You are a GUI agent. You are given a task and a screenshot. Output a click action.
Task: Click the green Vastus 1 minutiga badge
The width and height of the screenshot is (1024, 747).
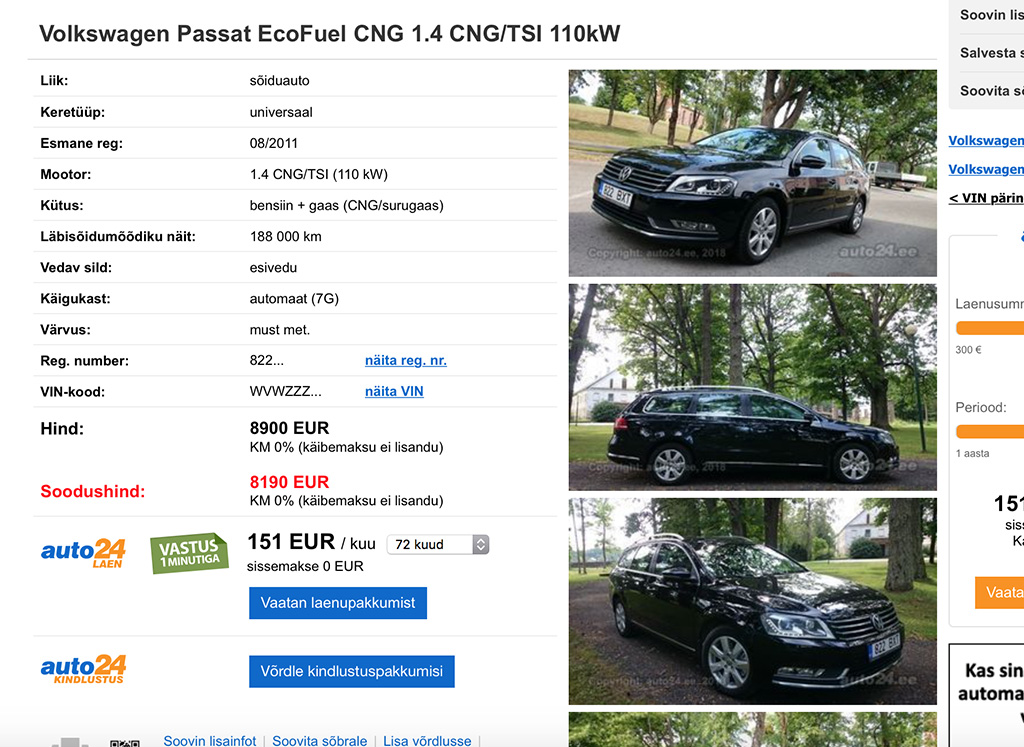(x=189, y=553)
